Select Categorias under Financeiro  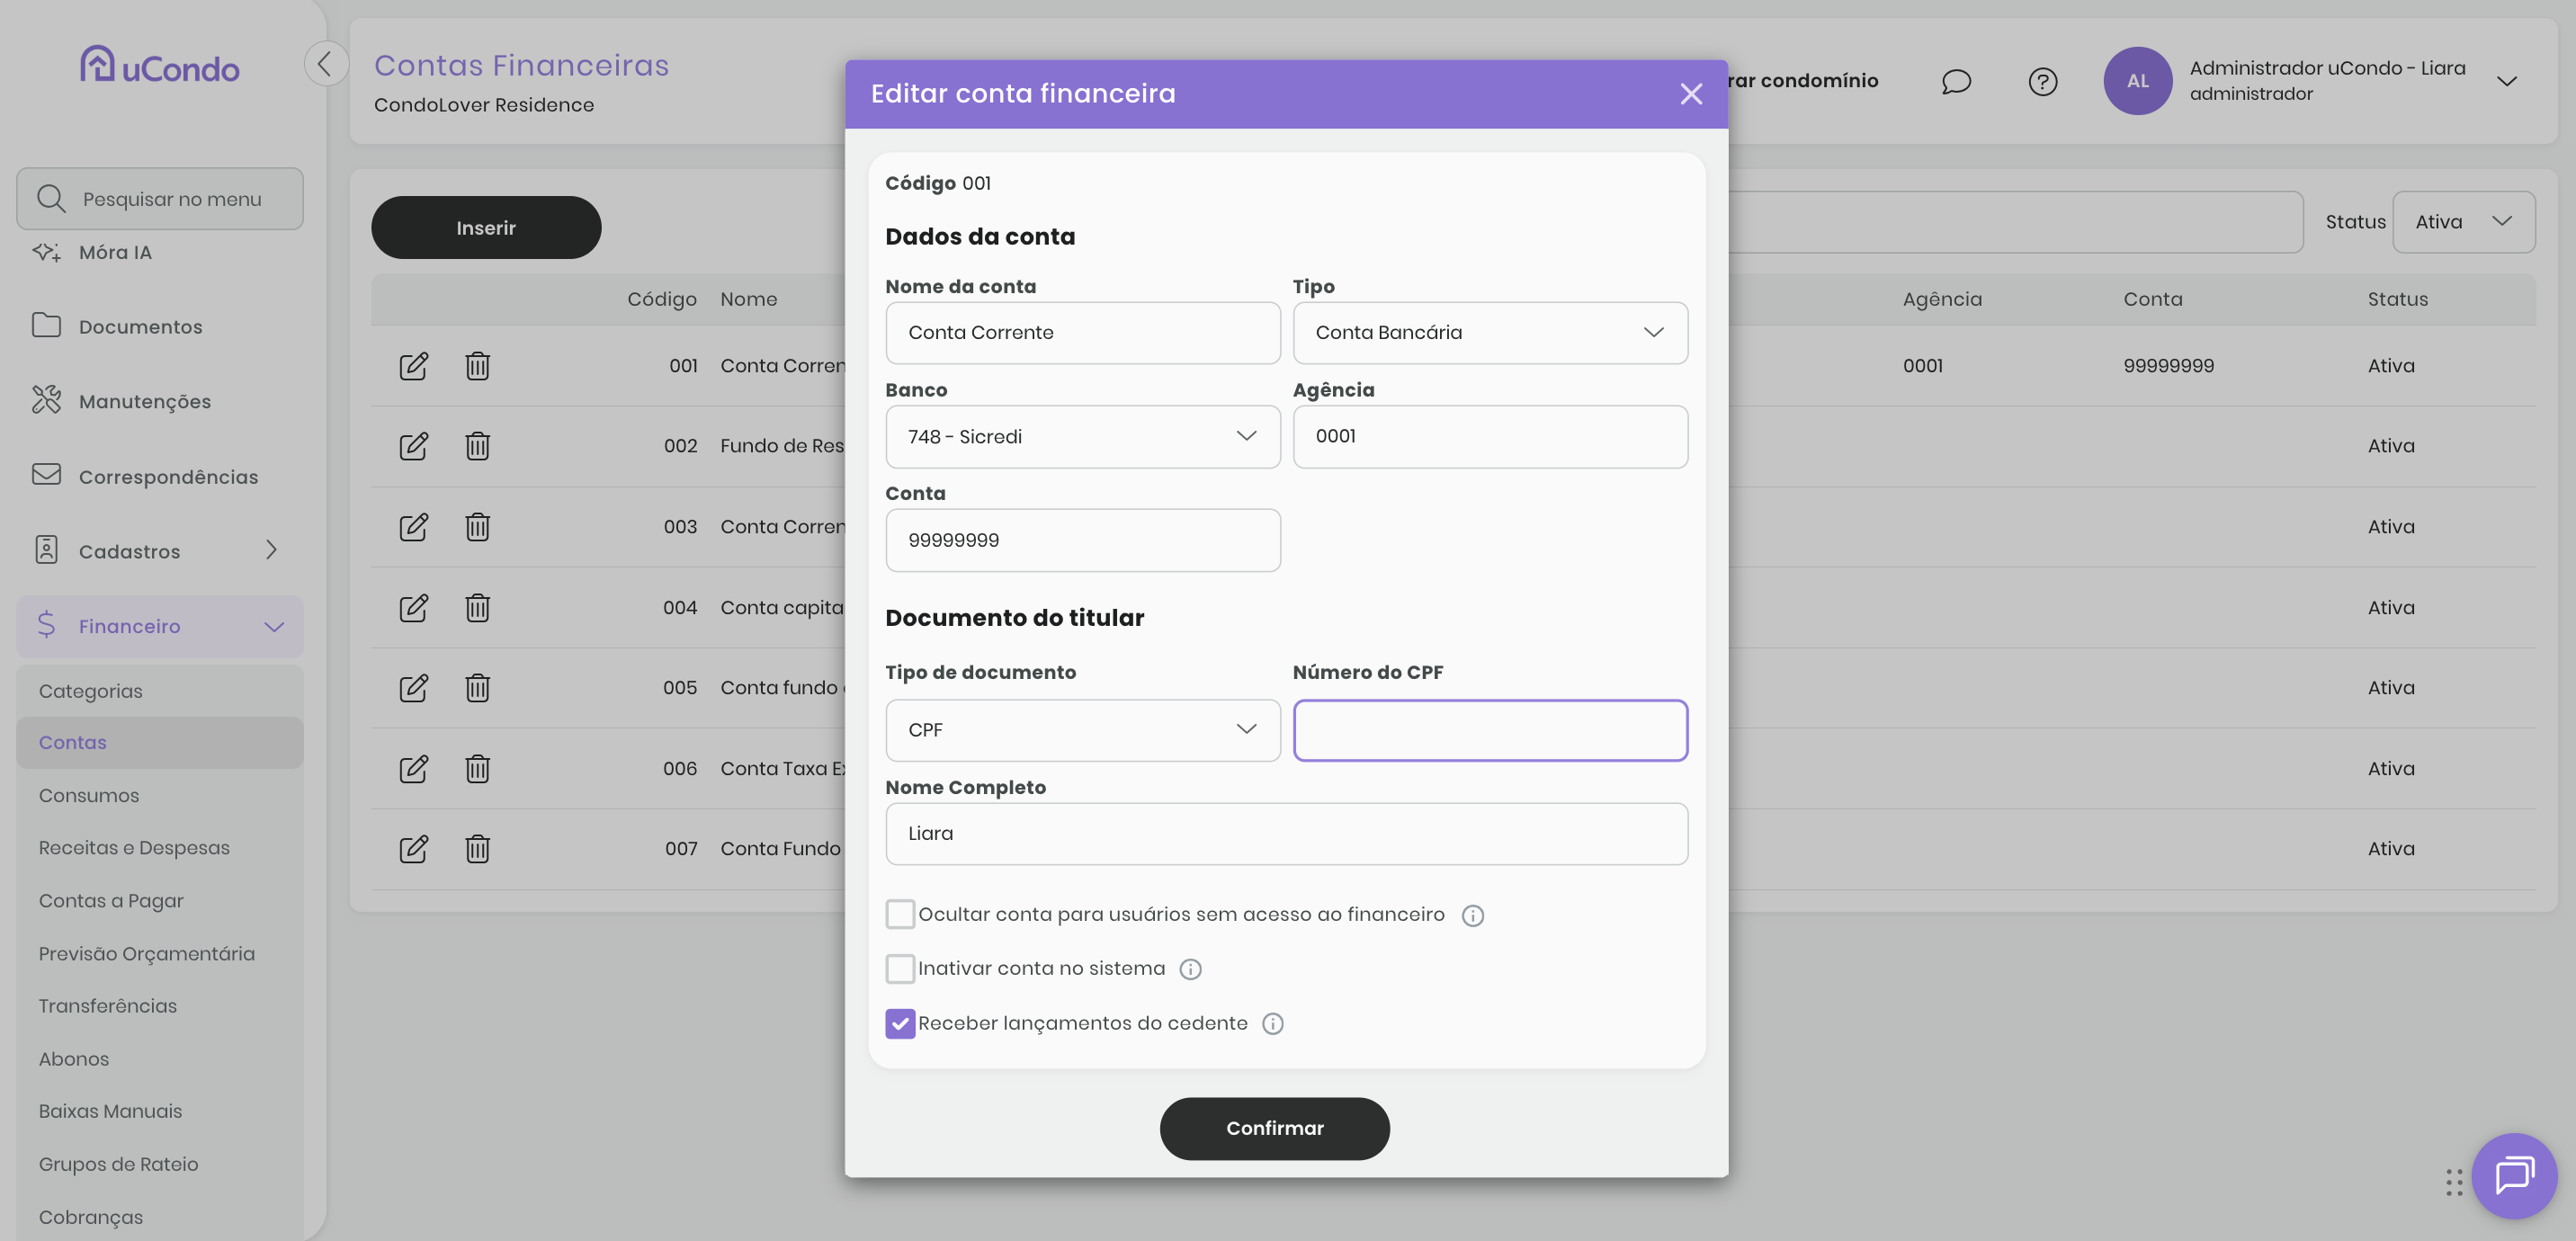(x=159, y=691)
